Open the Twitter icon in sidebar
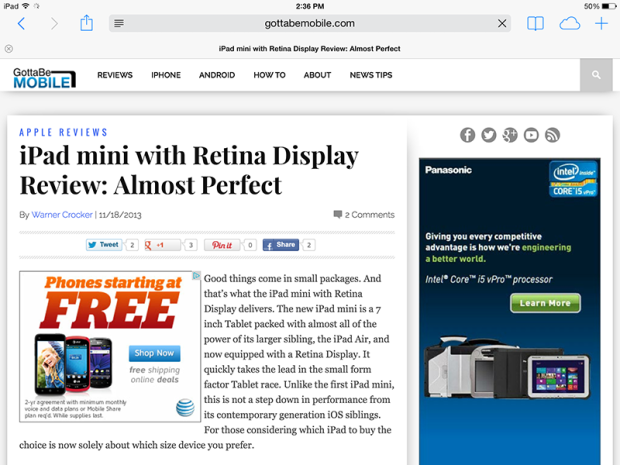The height and width of the screenshot is (465, 620). 489,135
